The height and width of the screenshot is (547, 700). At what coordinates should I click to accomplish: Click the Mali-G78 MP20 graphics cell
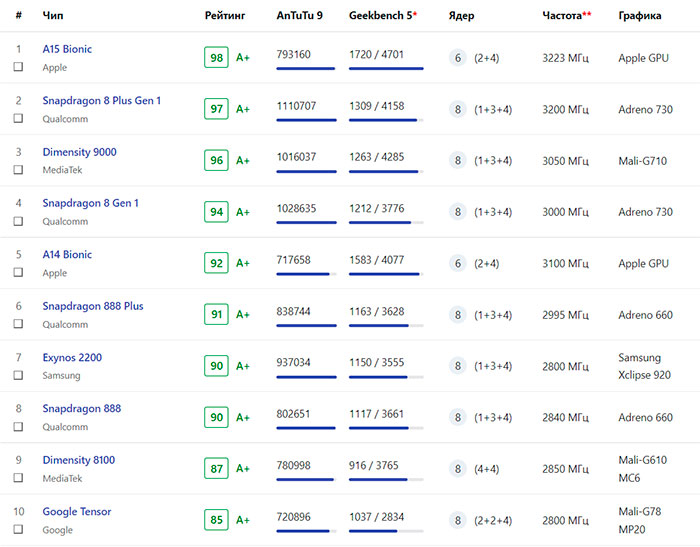640,520
